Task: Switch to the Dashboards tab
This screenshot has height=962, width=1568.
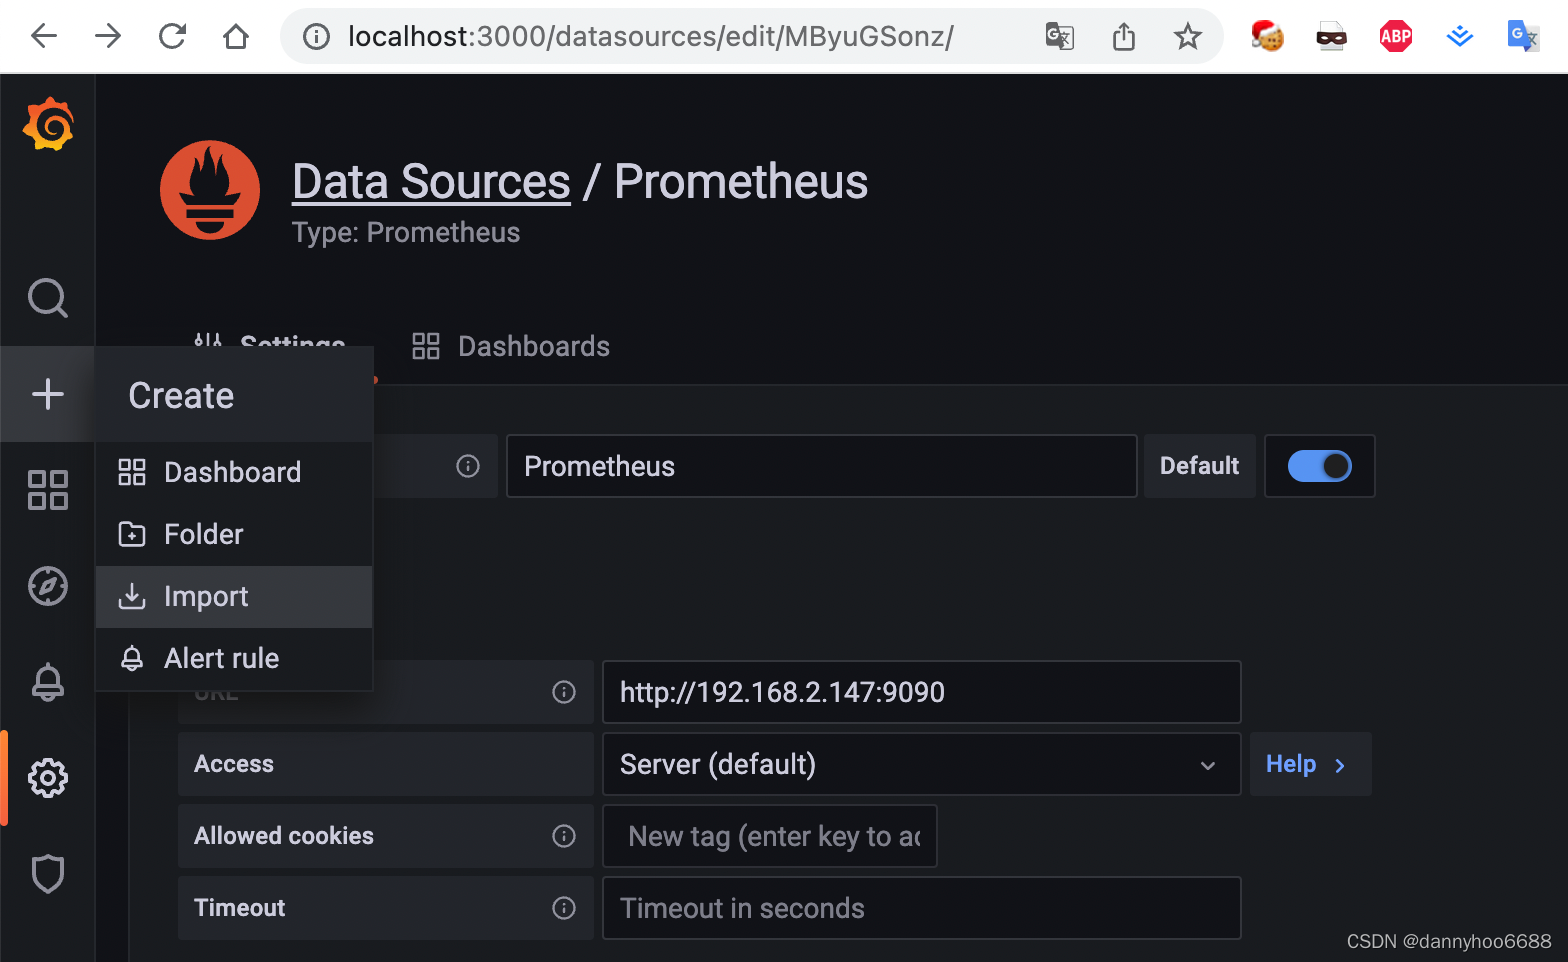Action: click(511, 347)
